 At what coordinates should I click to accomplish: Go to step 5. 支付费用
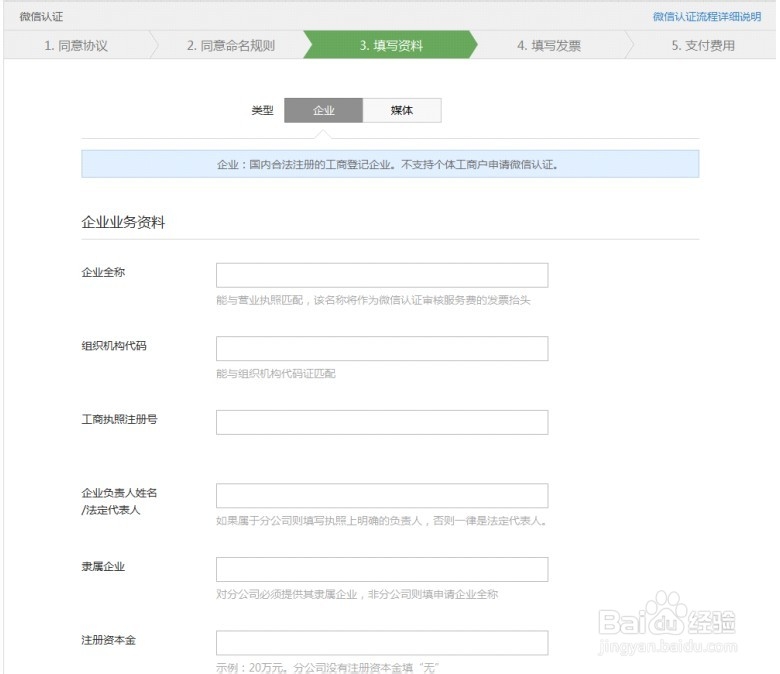(703, 45)
